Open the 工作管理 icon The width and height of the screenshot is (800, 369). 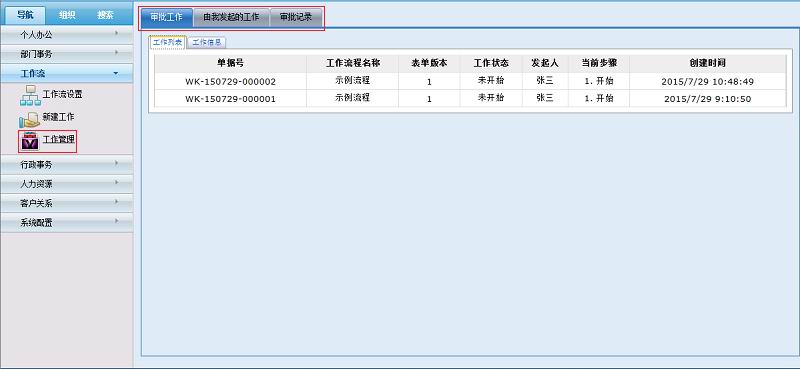(29, 141)
